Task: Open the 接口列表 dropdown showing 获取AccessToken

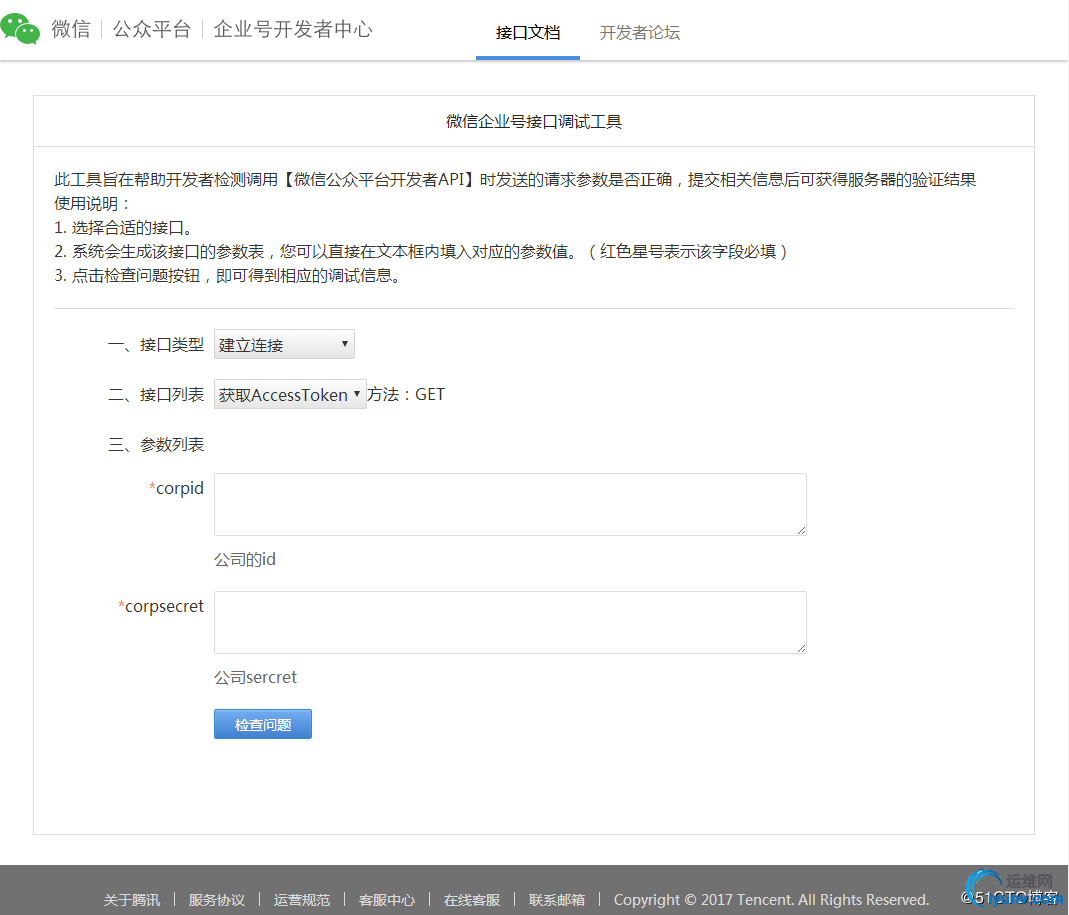Action: 283,394
